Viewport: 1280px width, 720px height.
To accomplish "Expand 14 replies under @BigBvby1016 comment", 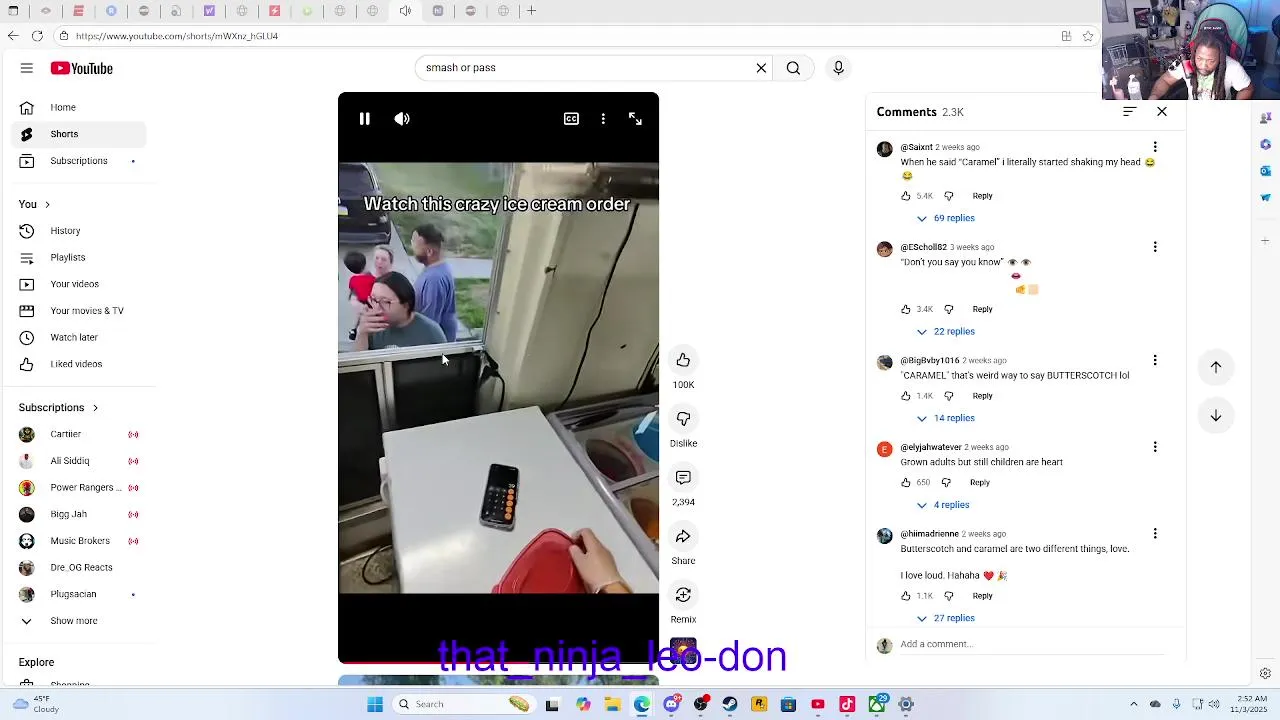I will pyautogui.click(x=945, y=418).
